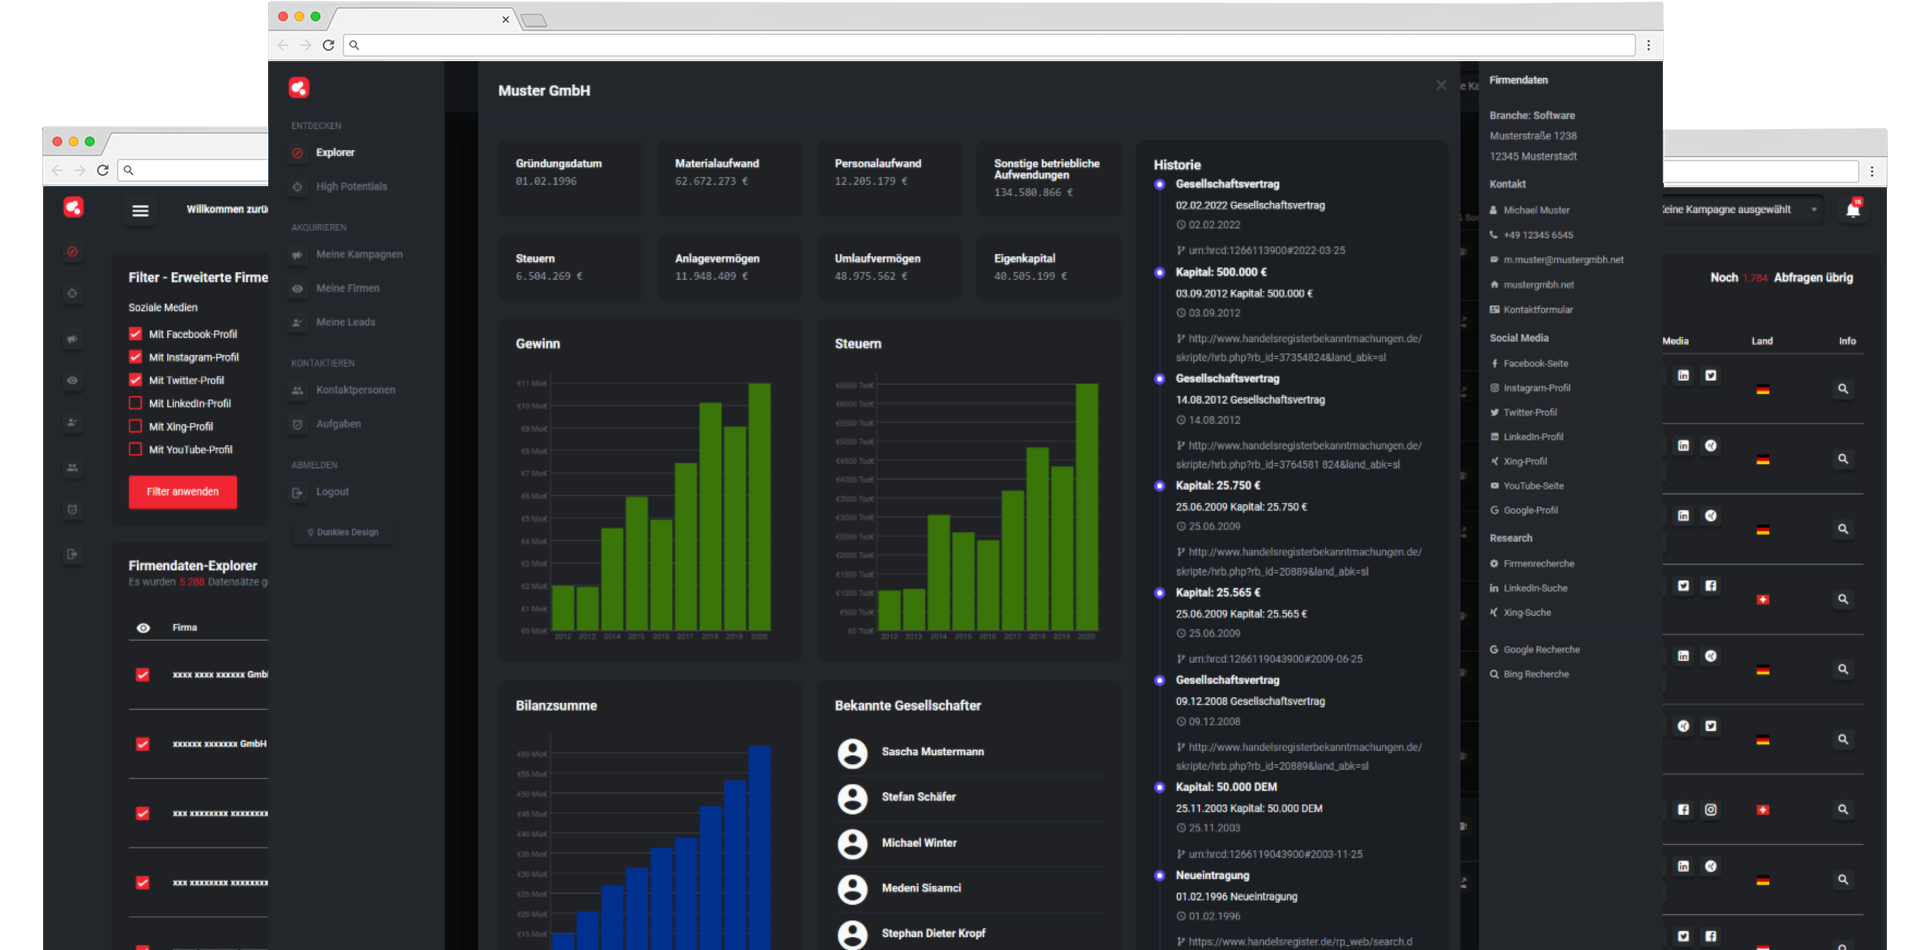
Task: Click the Xing-Suche icon
Action: pos(1494,612)
